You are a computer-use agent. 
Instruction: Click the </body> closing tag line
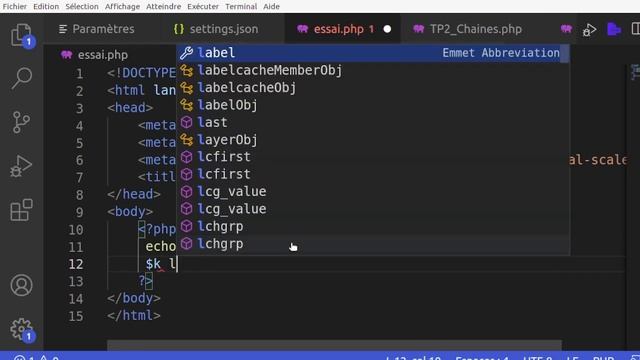(134, 298)
